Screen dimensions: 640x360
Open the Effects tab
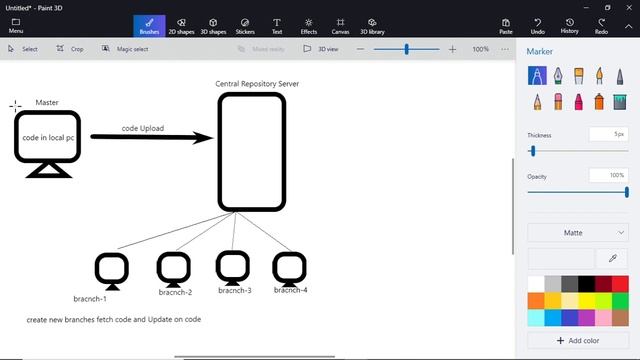click(309, 26)
